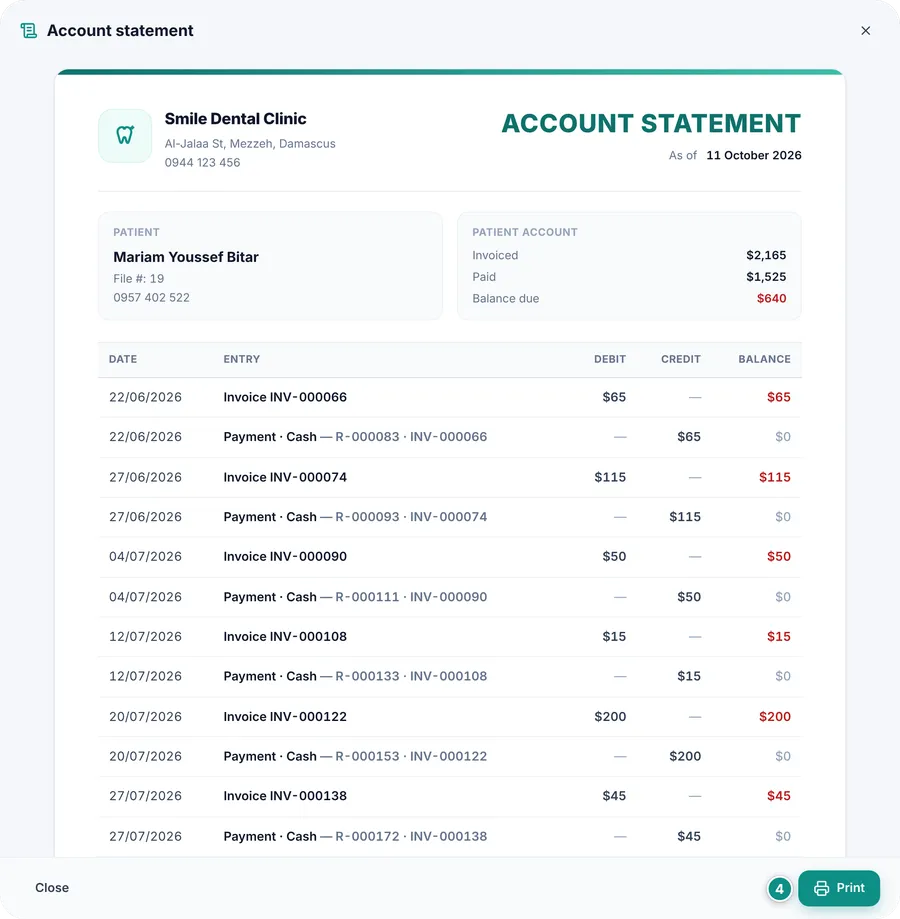This screenshot has width=900, height=919.
Task: Click the DEBIT column header
Action: click(609, 359)
